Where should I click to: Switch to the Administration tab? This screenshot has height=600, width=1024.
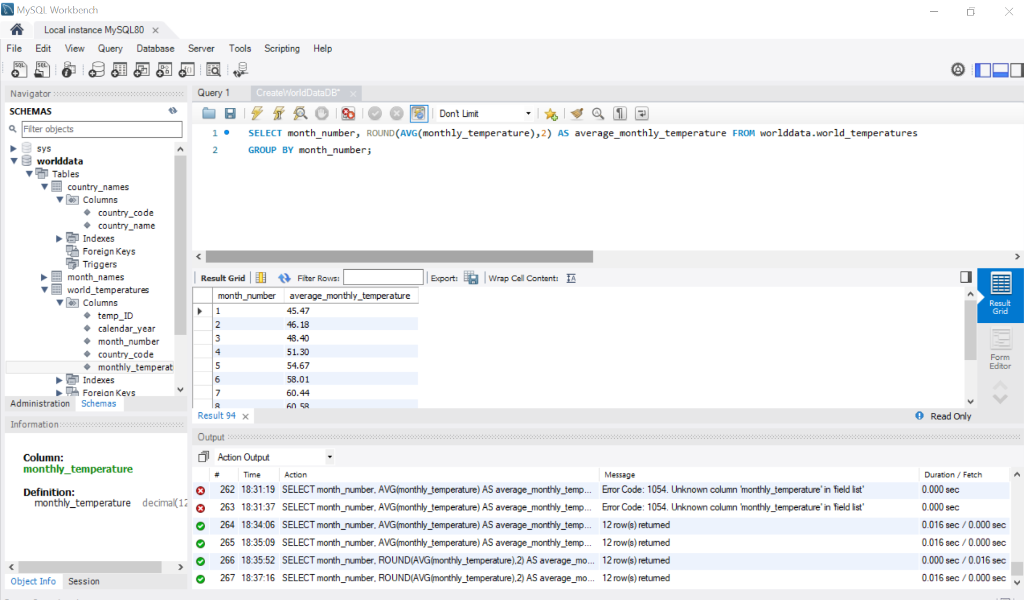(x=40, y=404)
